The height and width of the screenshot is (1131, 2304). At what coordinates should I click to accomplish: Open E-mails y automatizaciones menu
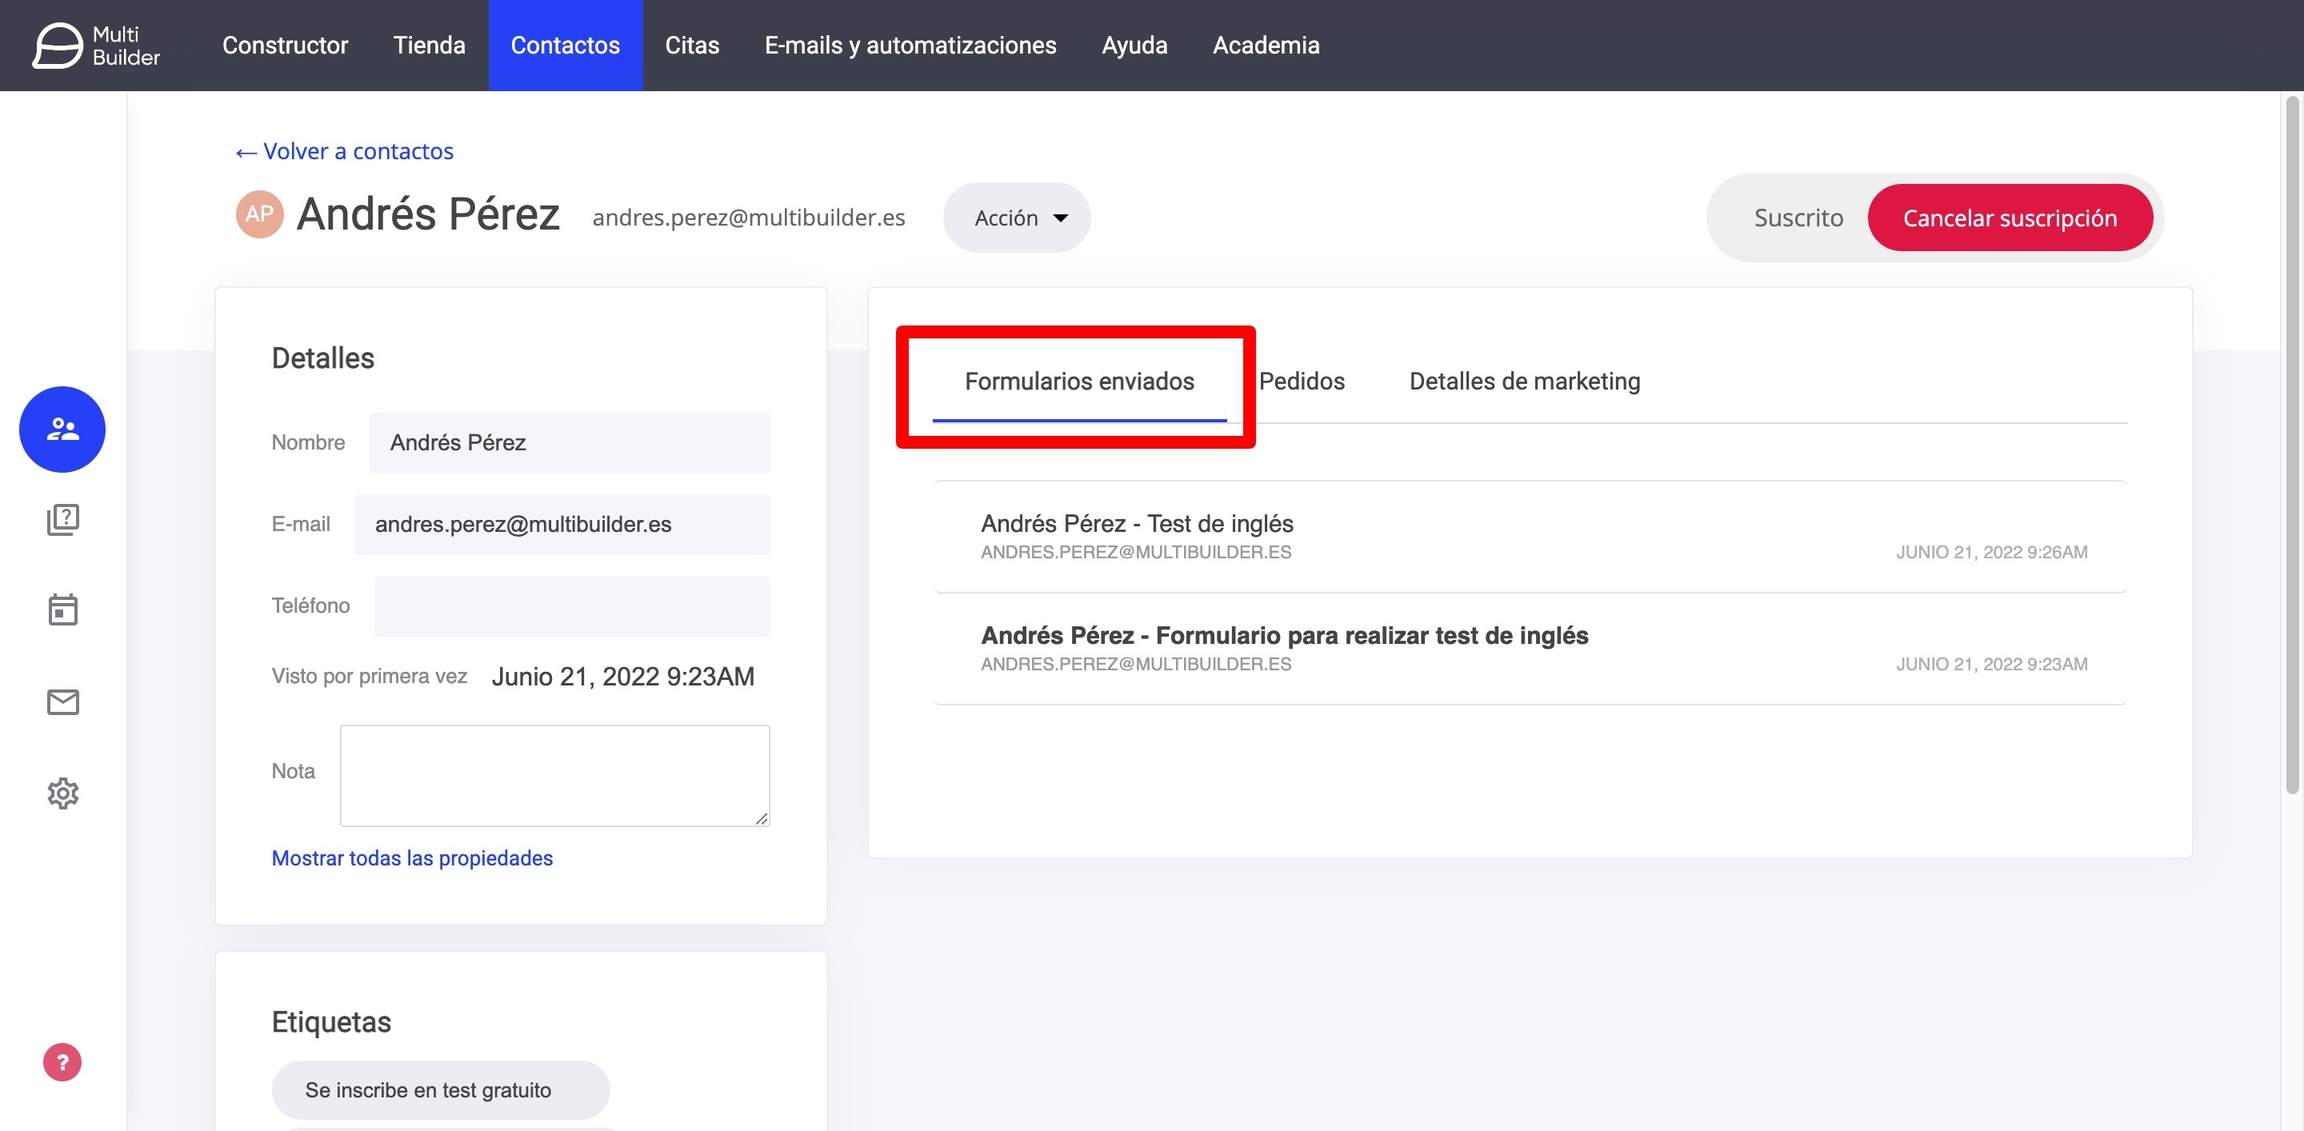[910, 45]
